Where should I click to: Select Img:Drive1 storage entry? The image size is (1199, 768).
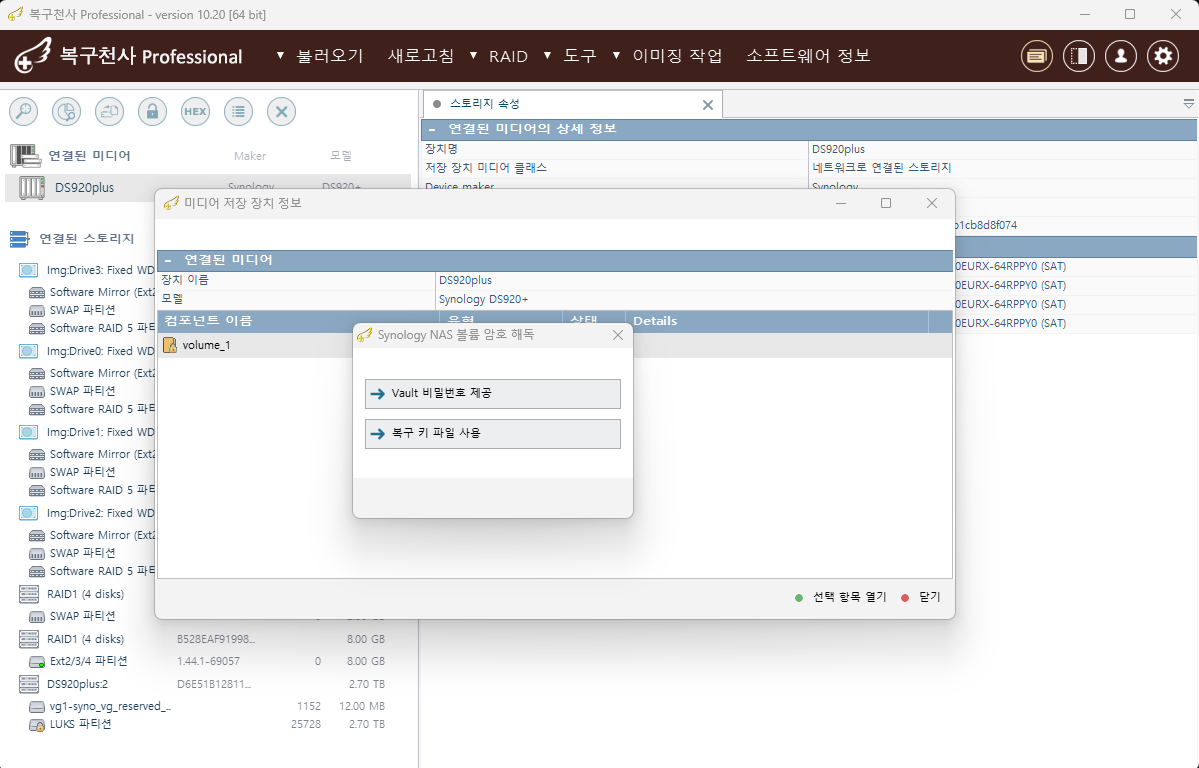(101, 432)
